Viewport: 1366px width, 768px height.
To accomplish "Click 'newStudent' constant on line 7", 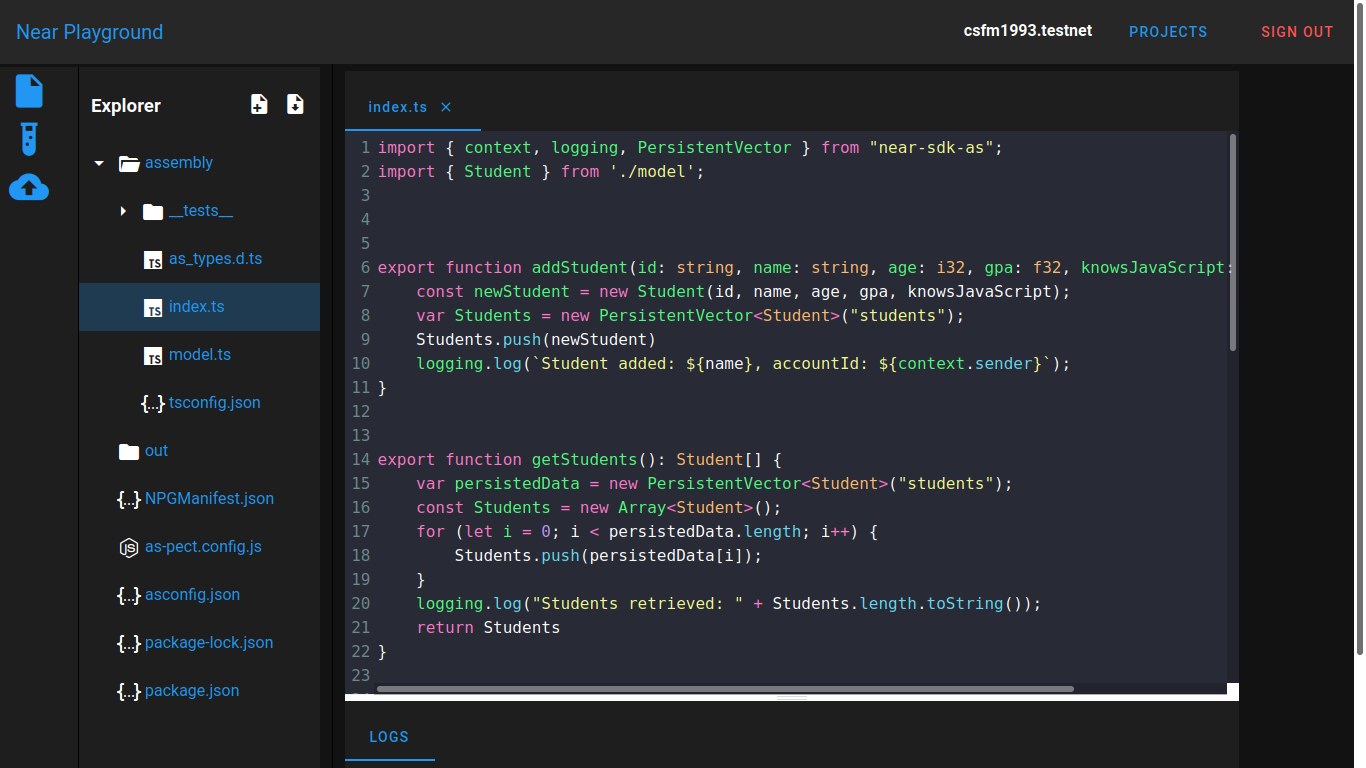I will pyautogui.click(x=522, y=291).
